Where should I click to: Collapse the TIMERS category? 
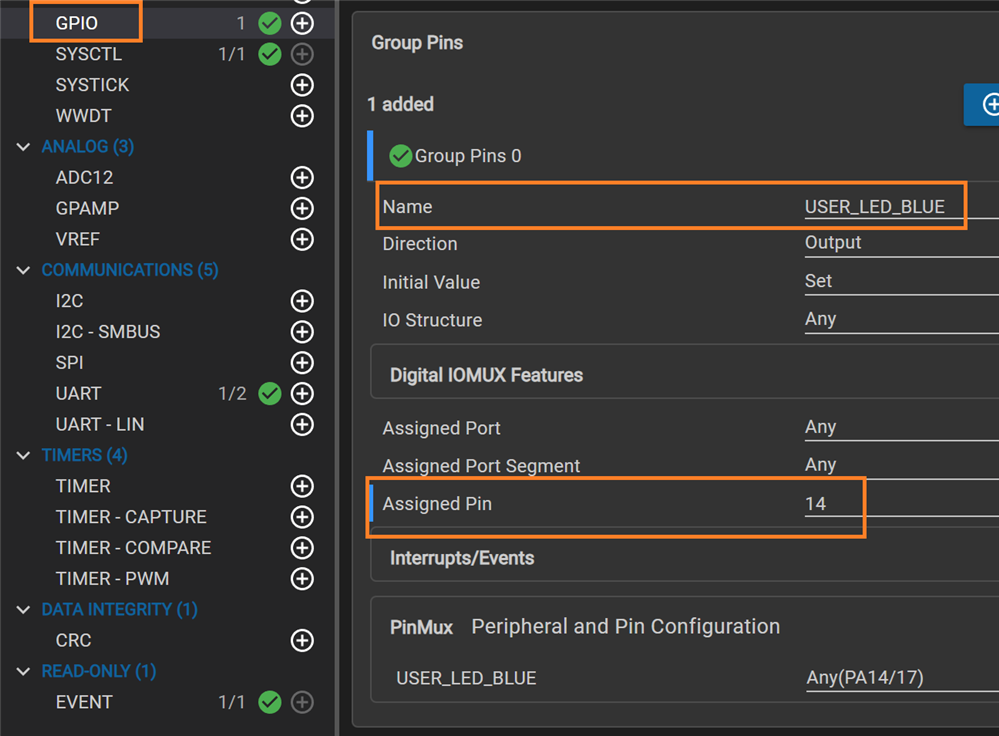pyautogui.click(x=24, y=456)
